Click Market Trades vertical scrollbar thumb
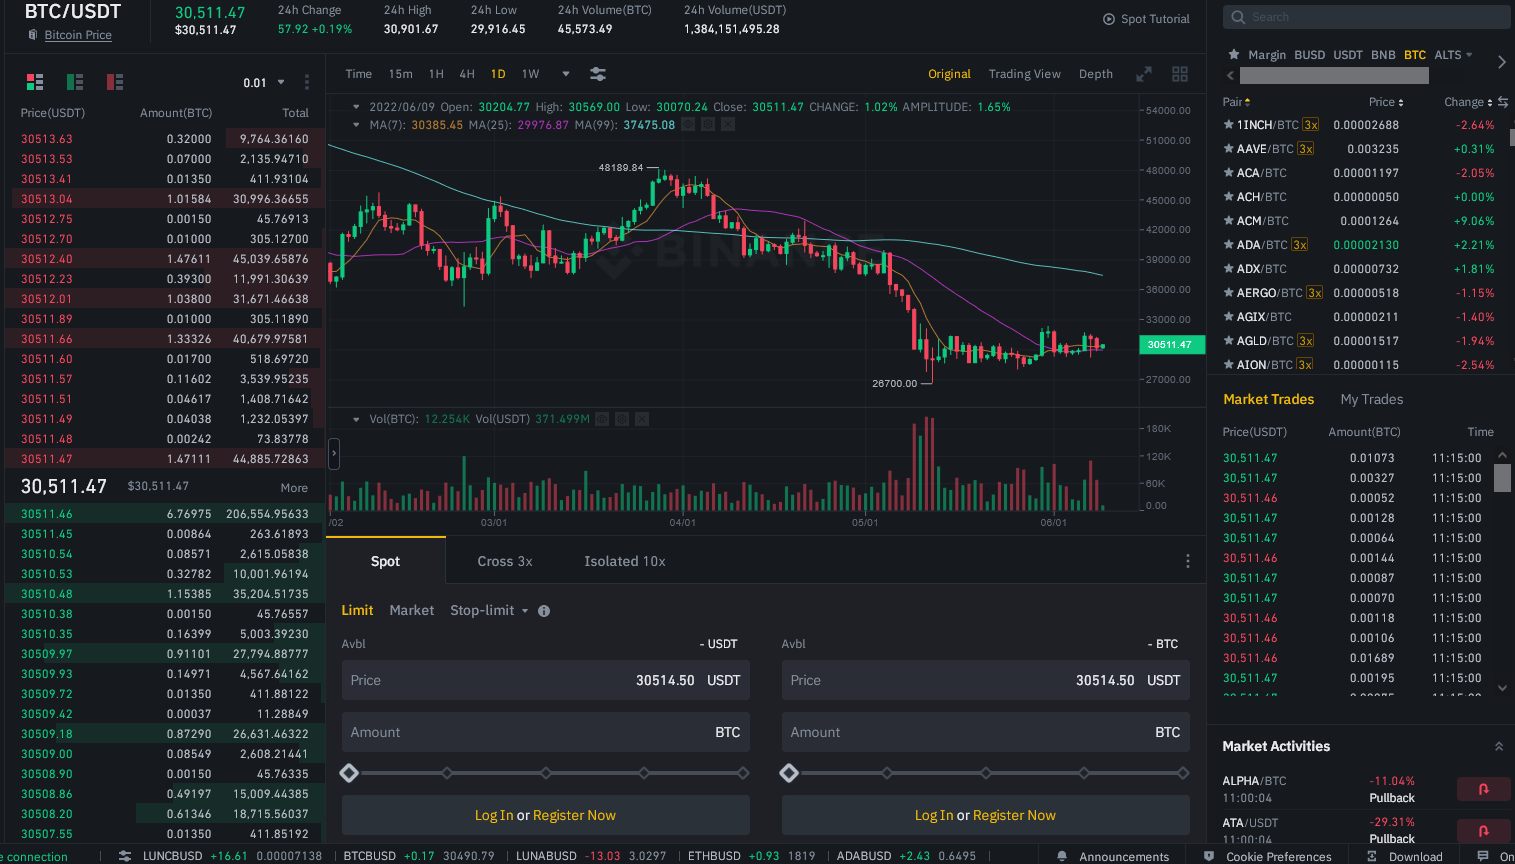This screenshot has height=864, width=1515. point(1502,478)
